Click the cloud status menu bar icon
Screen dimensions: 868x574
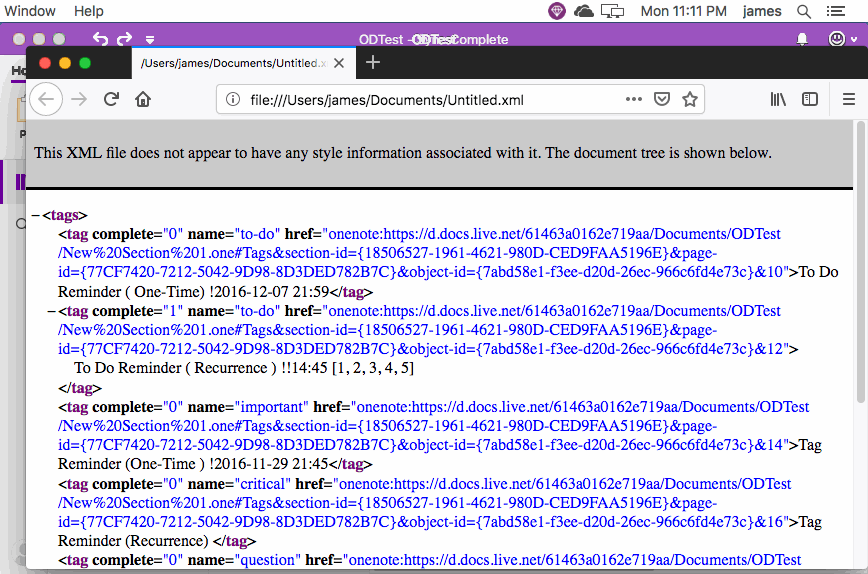tap(584, 11)
